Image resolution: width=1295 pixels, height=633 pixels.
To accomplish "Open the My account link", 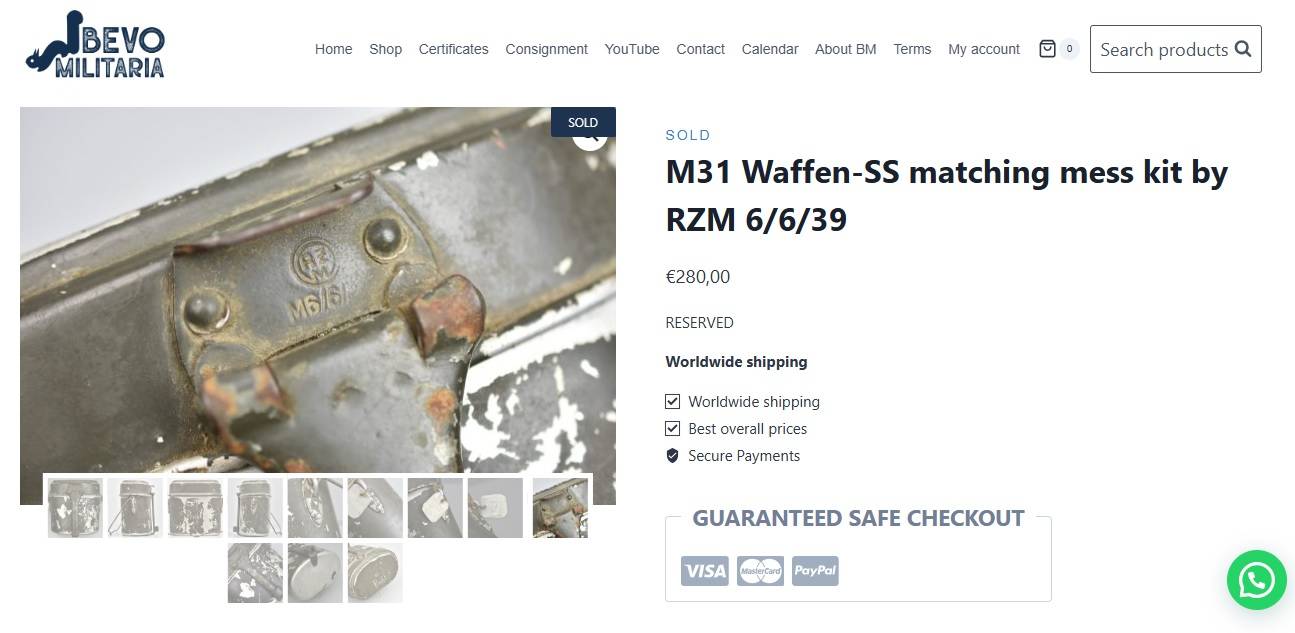I will point(984,49).
